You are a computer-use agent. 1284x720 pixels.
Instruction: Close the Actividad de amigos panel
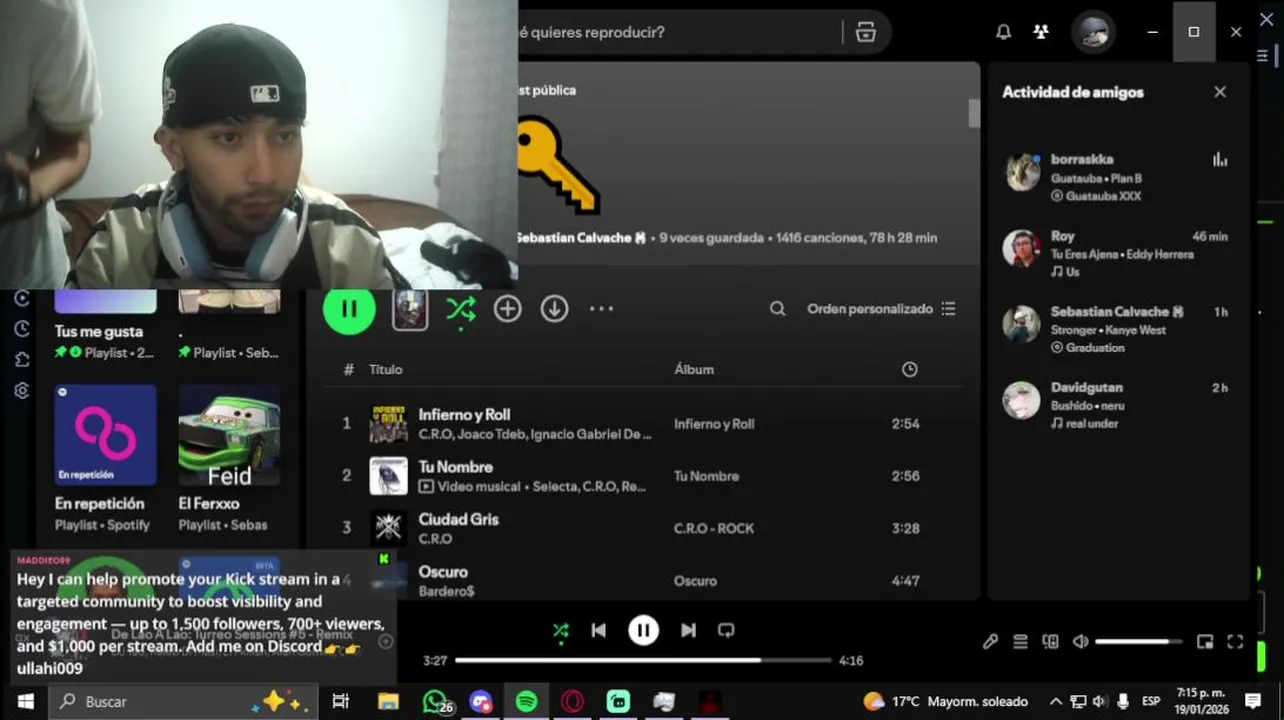tap(1220, 92)
